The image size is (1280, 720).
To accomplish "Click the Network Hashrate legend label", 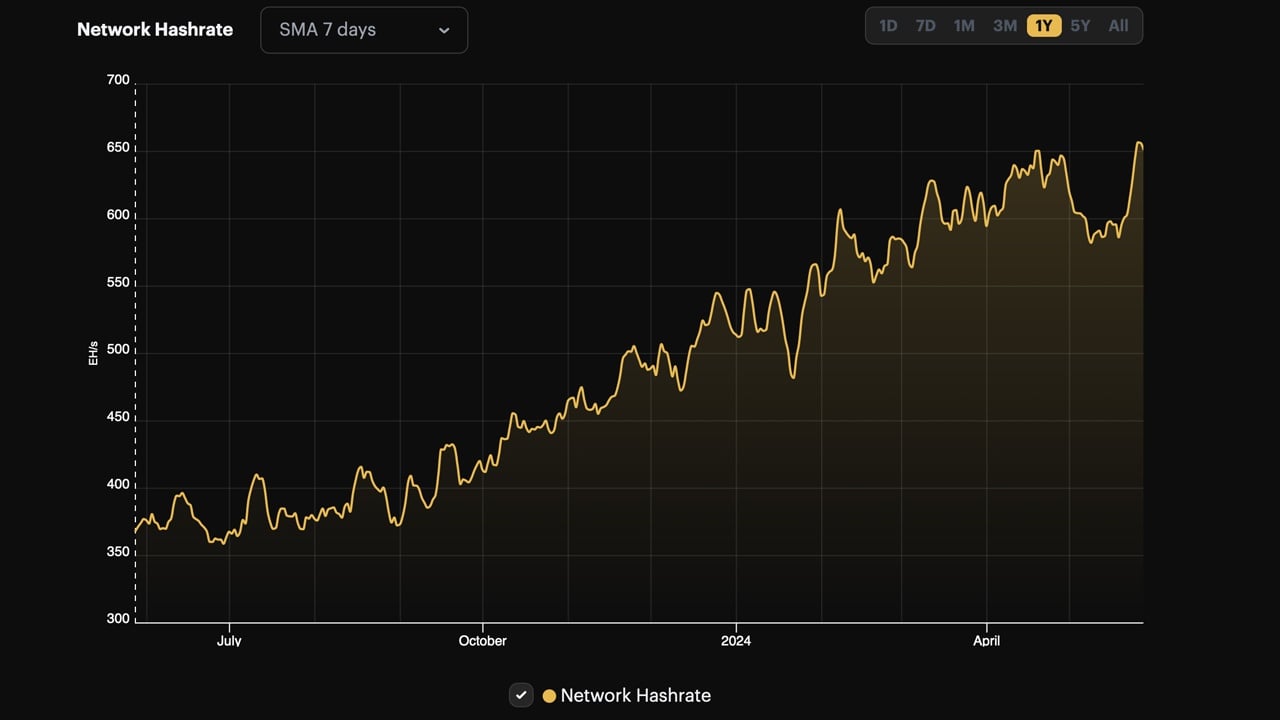I will click(x=635, y=695).
